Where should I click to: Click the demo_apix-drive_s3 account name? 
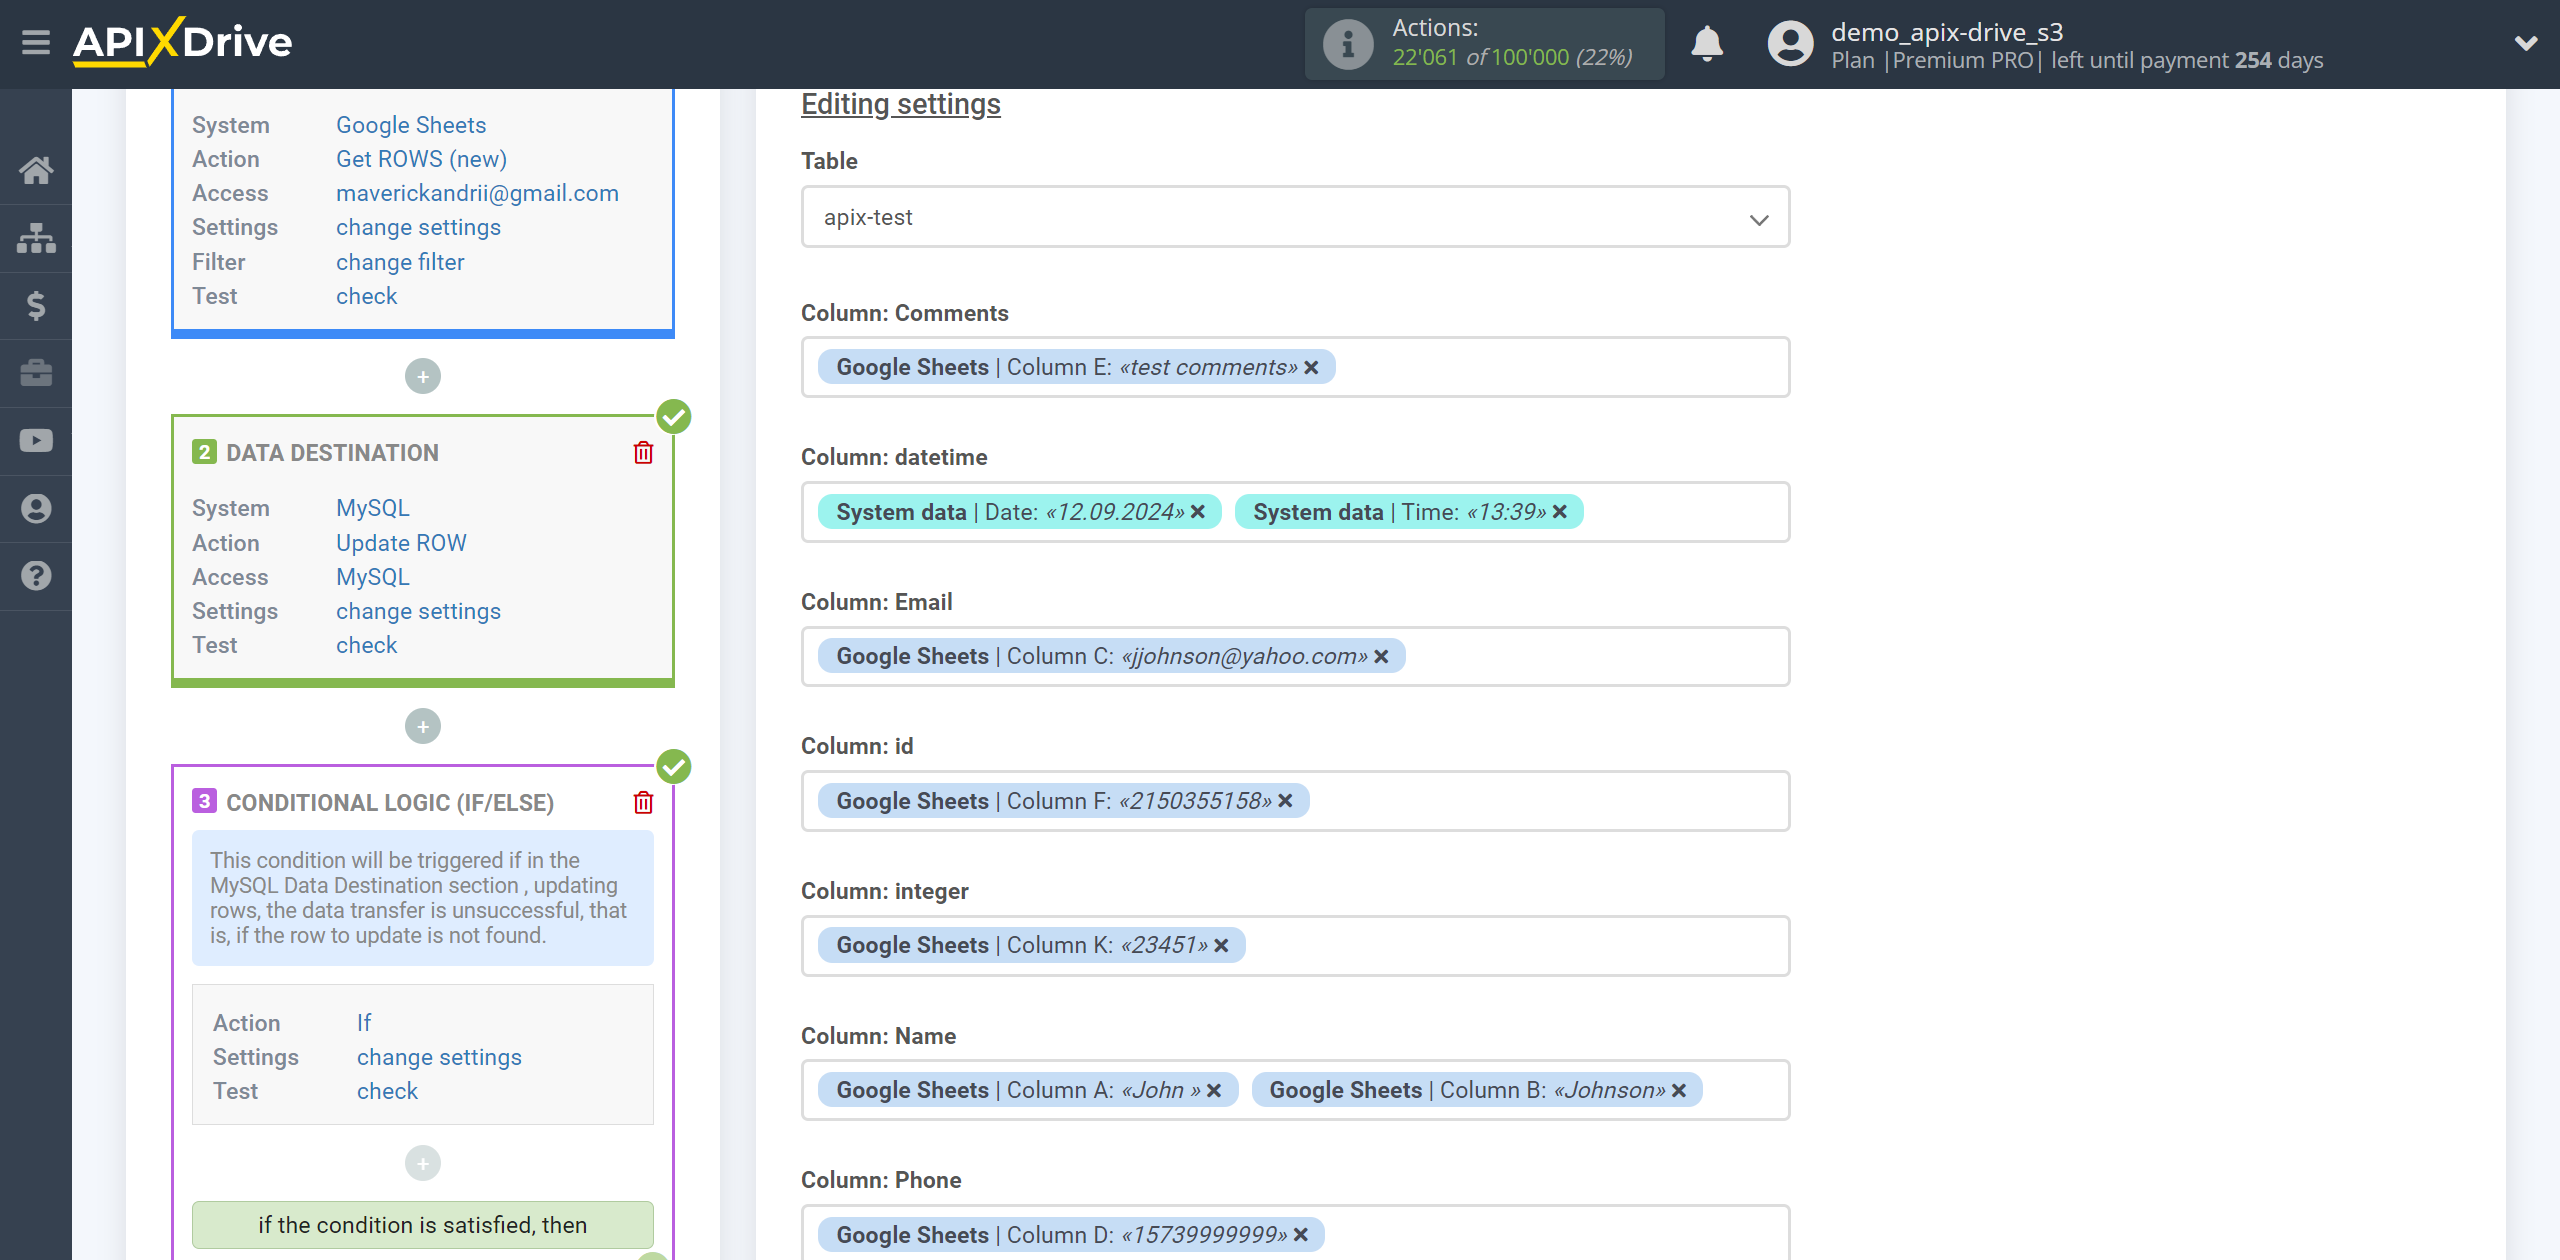tap(1947, 32)
